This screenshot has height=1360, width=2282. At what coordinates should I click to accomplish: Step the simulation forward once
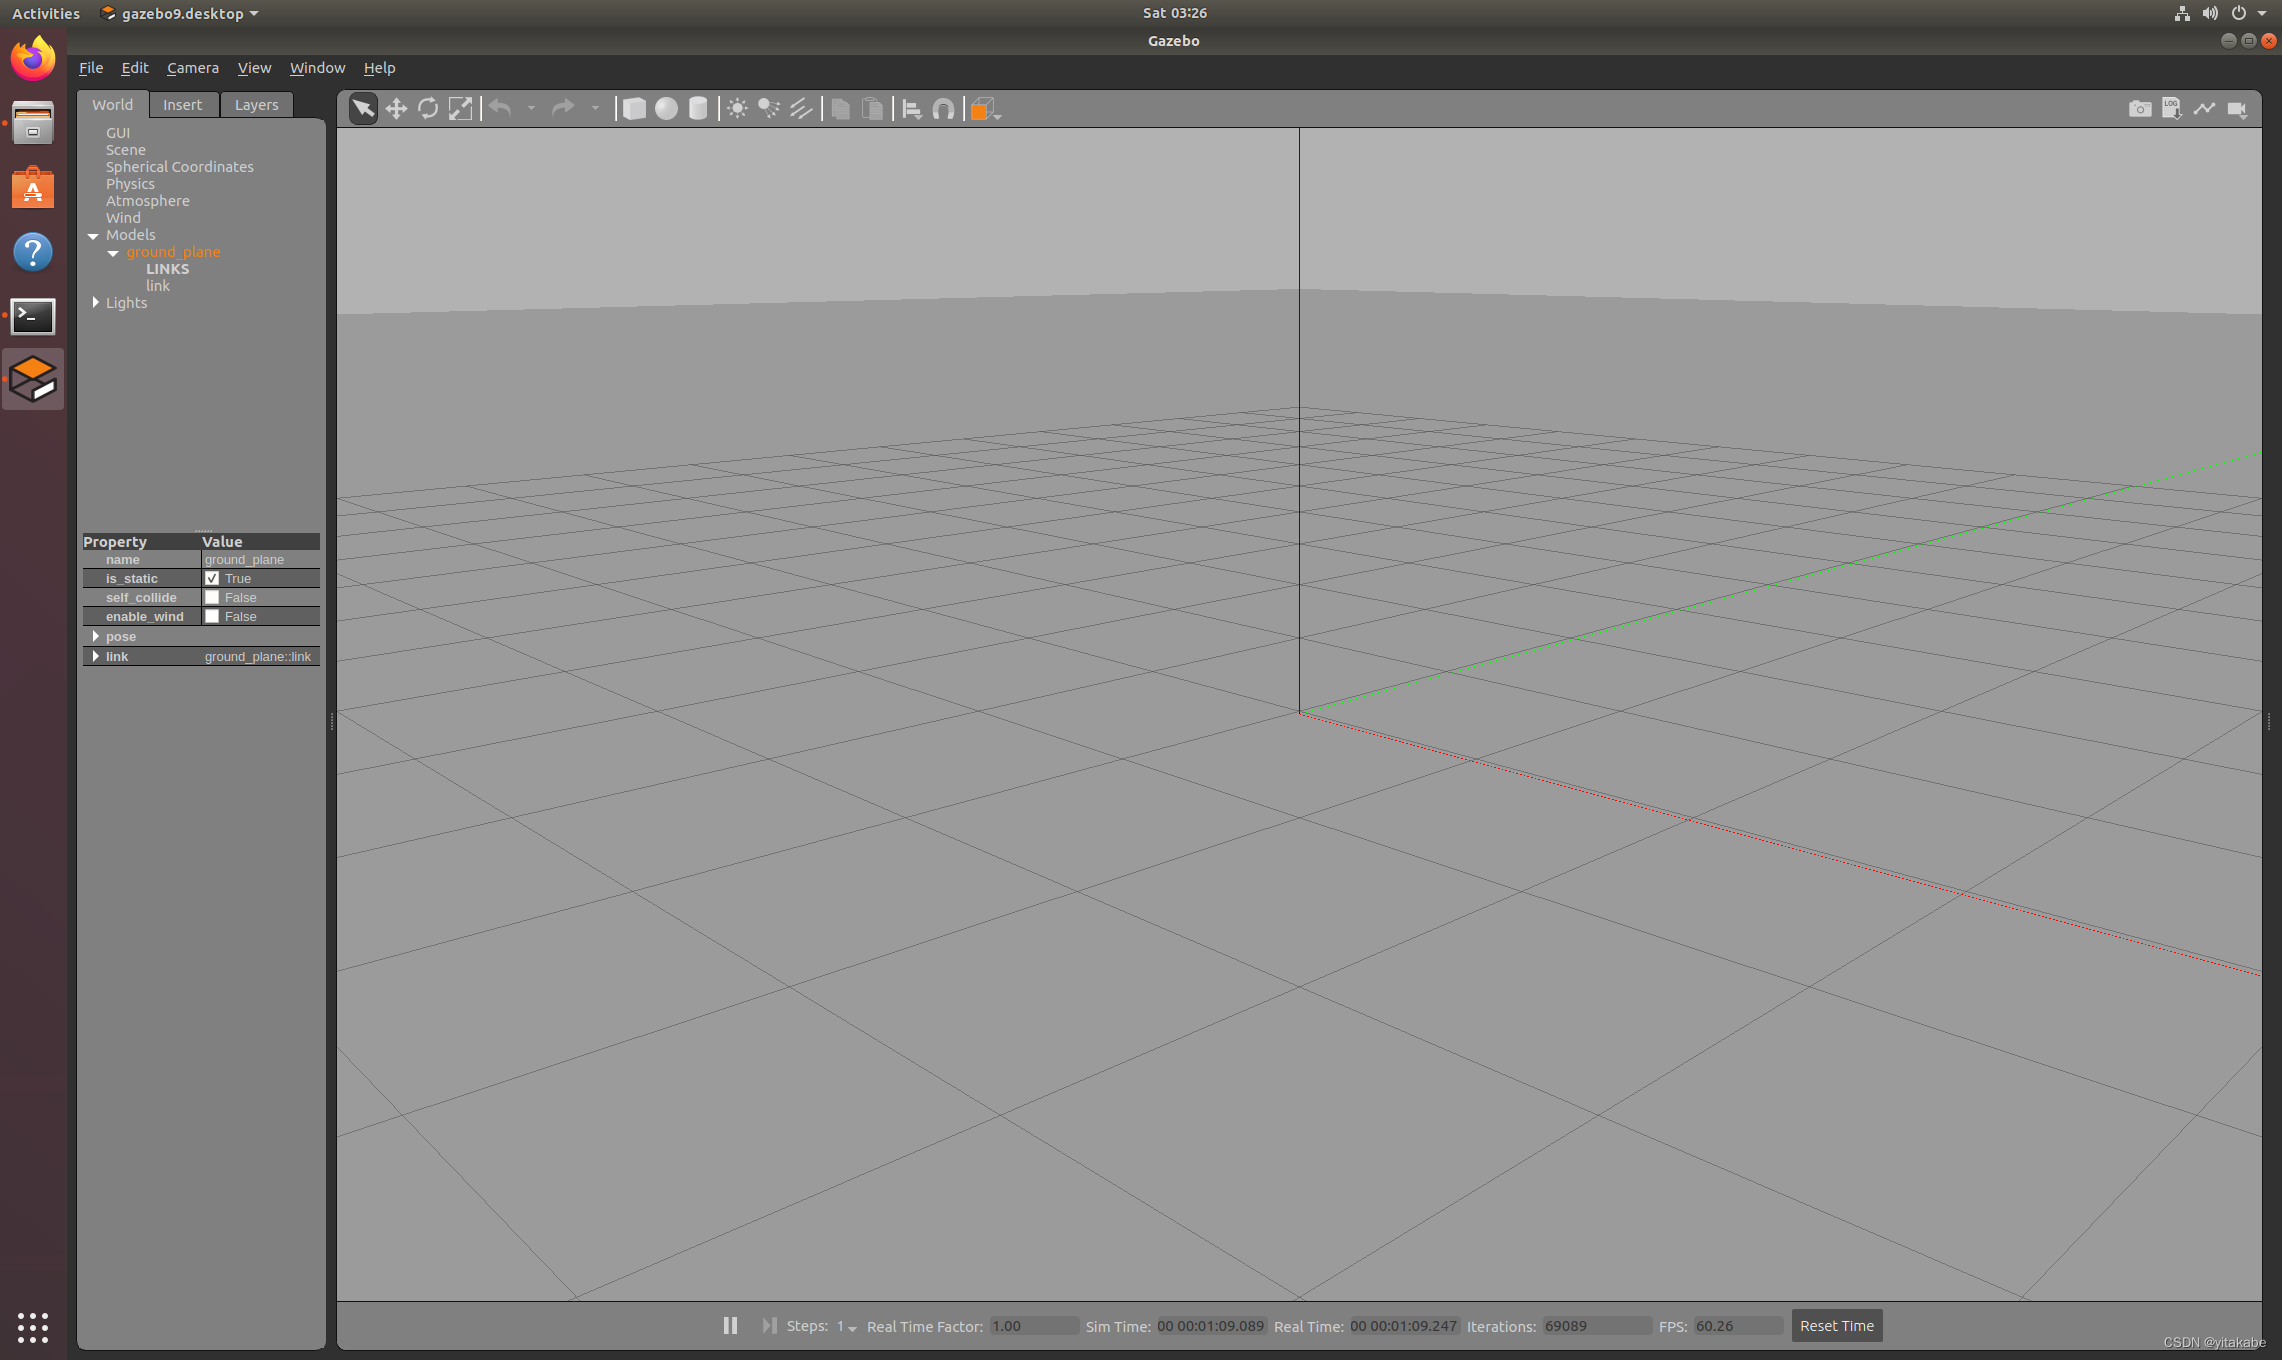point(769,1325)
